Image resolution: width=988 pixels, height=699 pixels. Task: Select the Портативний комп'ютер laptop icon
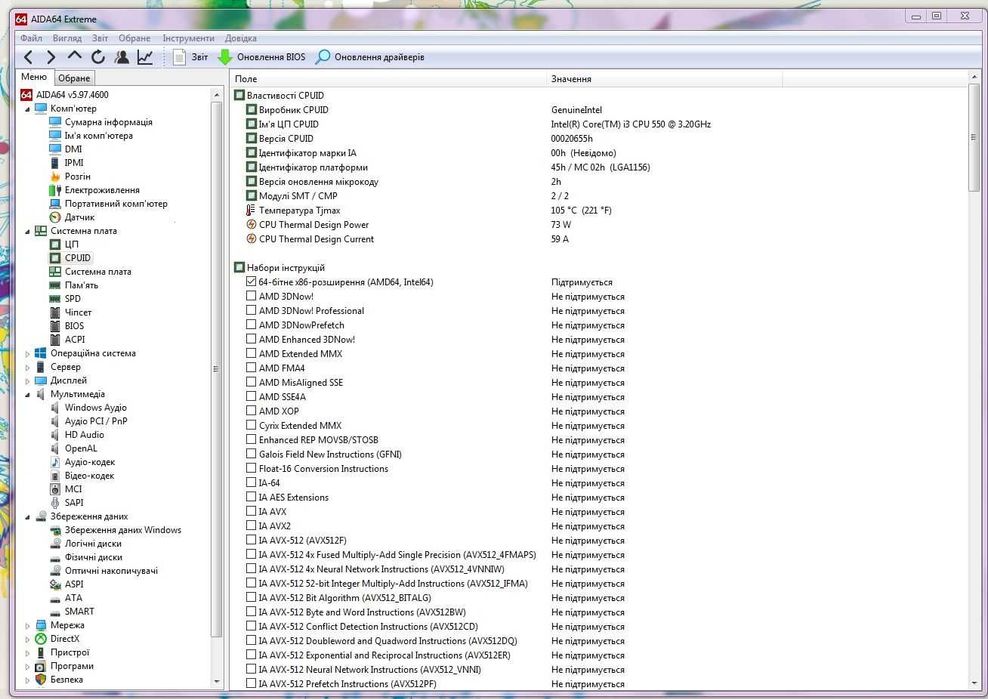point(55,204)
